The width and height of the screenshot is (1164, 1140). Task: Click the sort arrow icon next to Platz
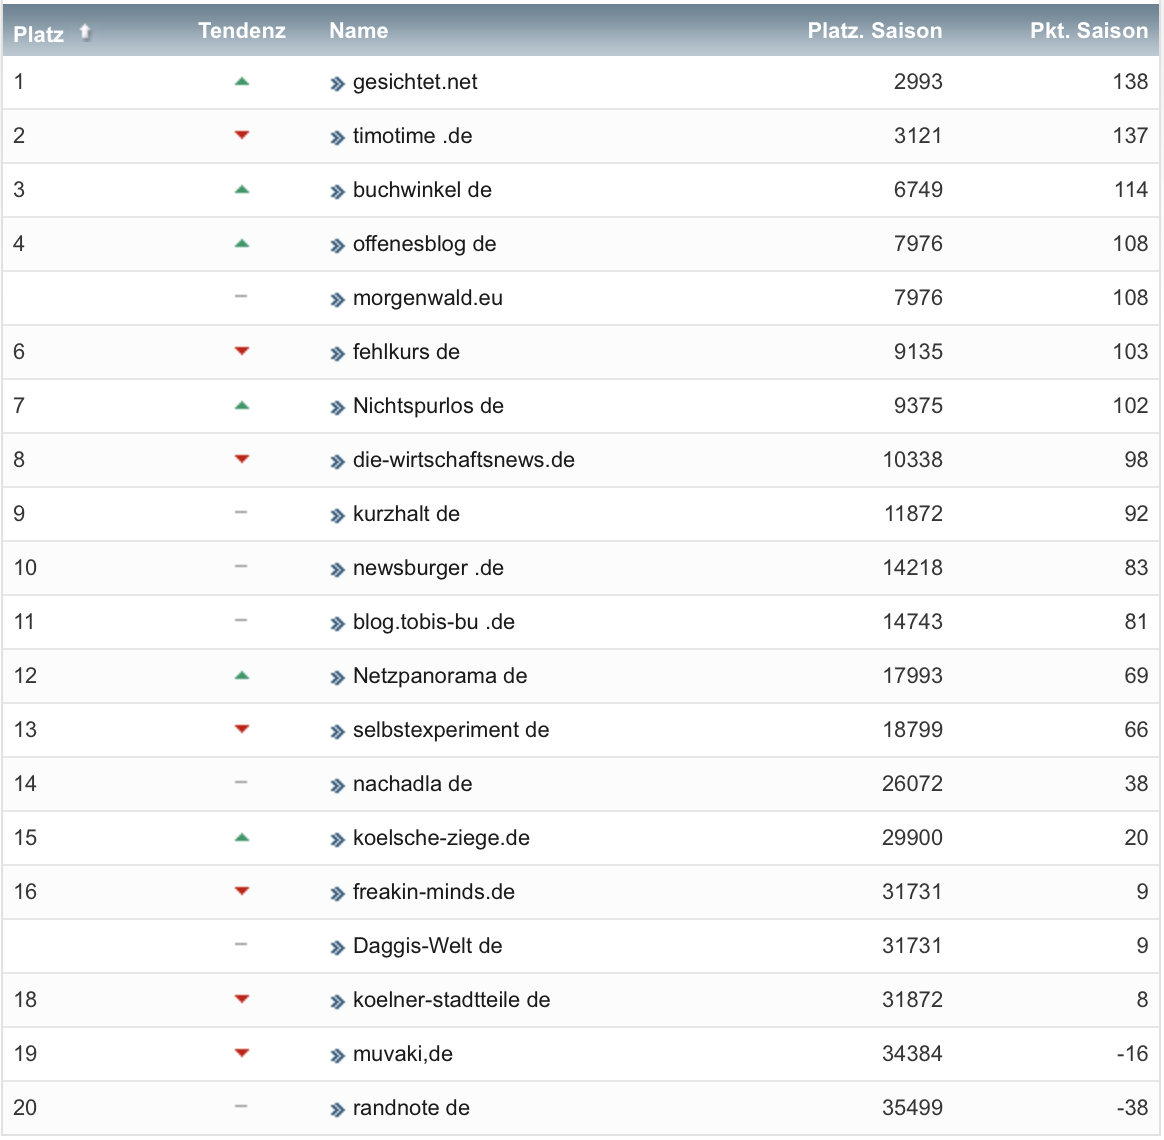(85, 32)
